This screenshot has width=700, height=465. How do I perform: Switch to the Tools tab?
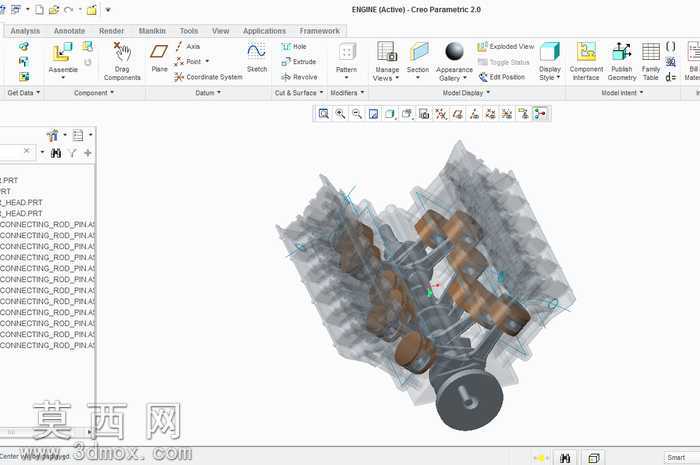189,31
